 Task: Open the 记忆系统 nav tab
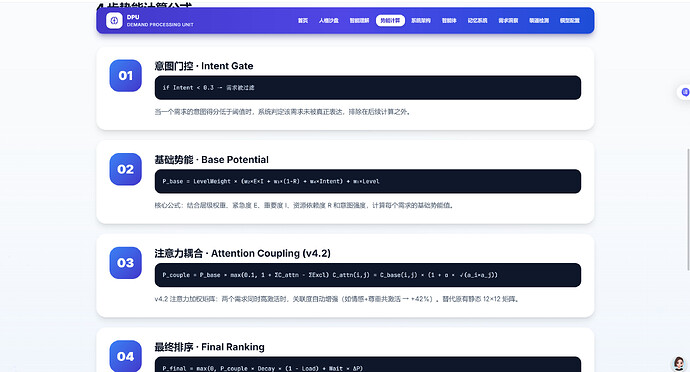point(477,21)
